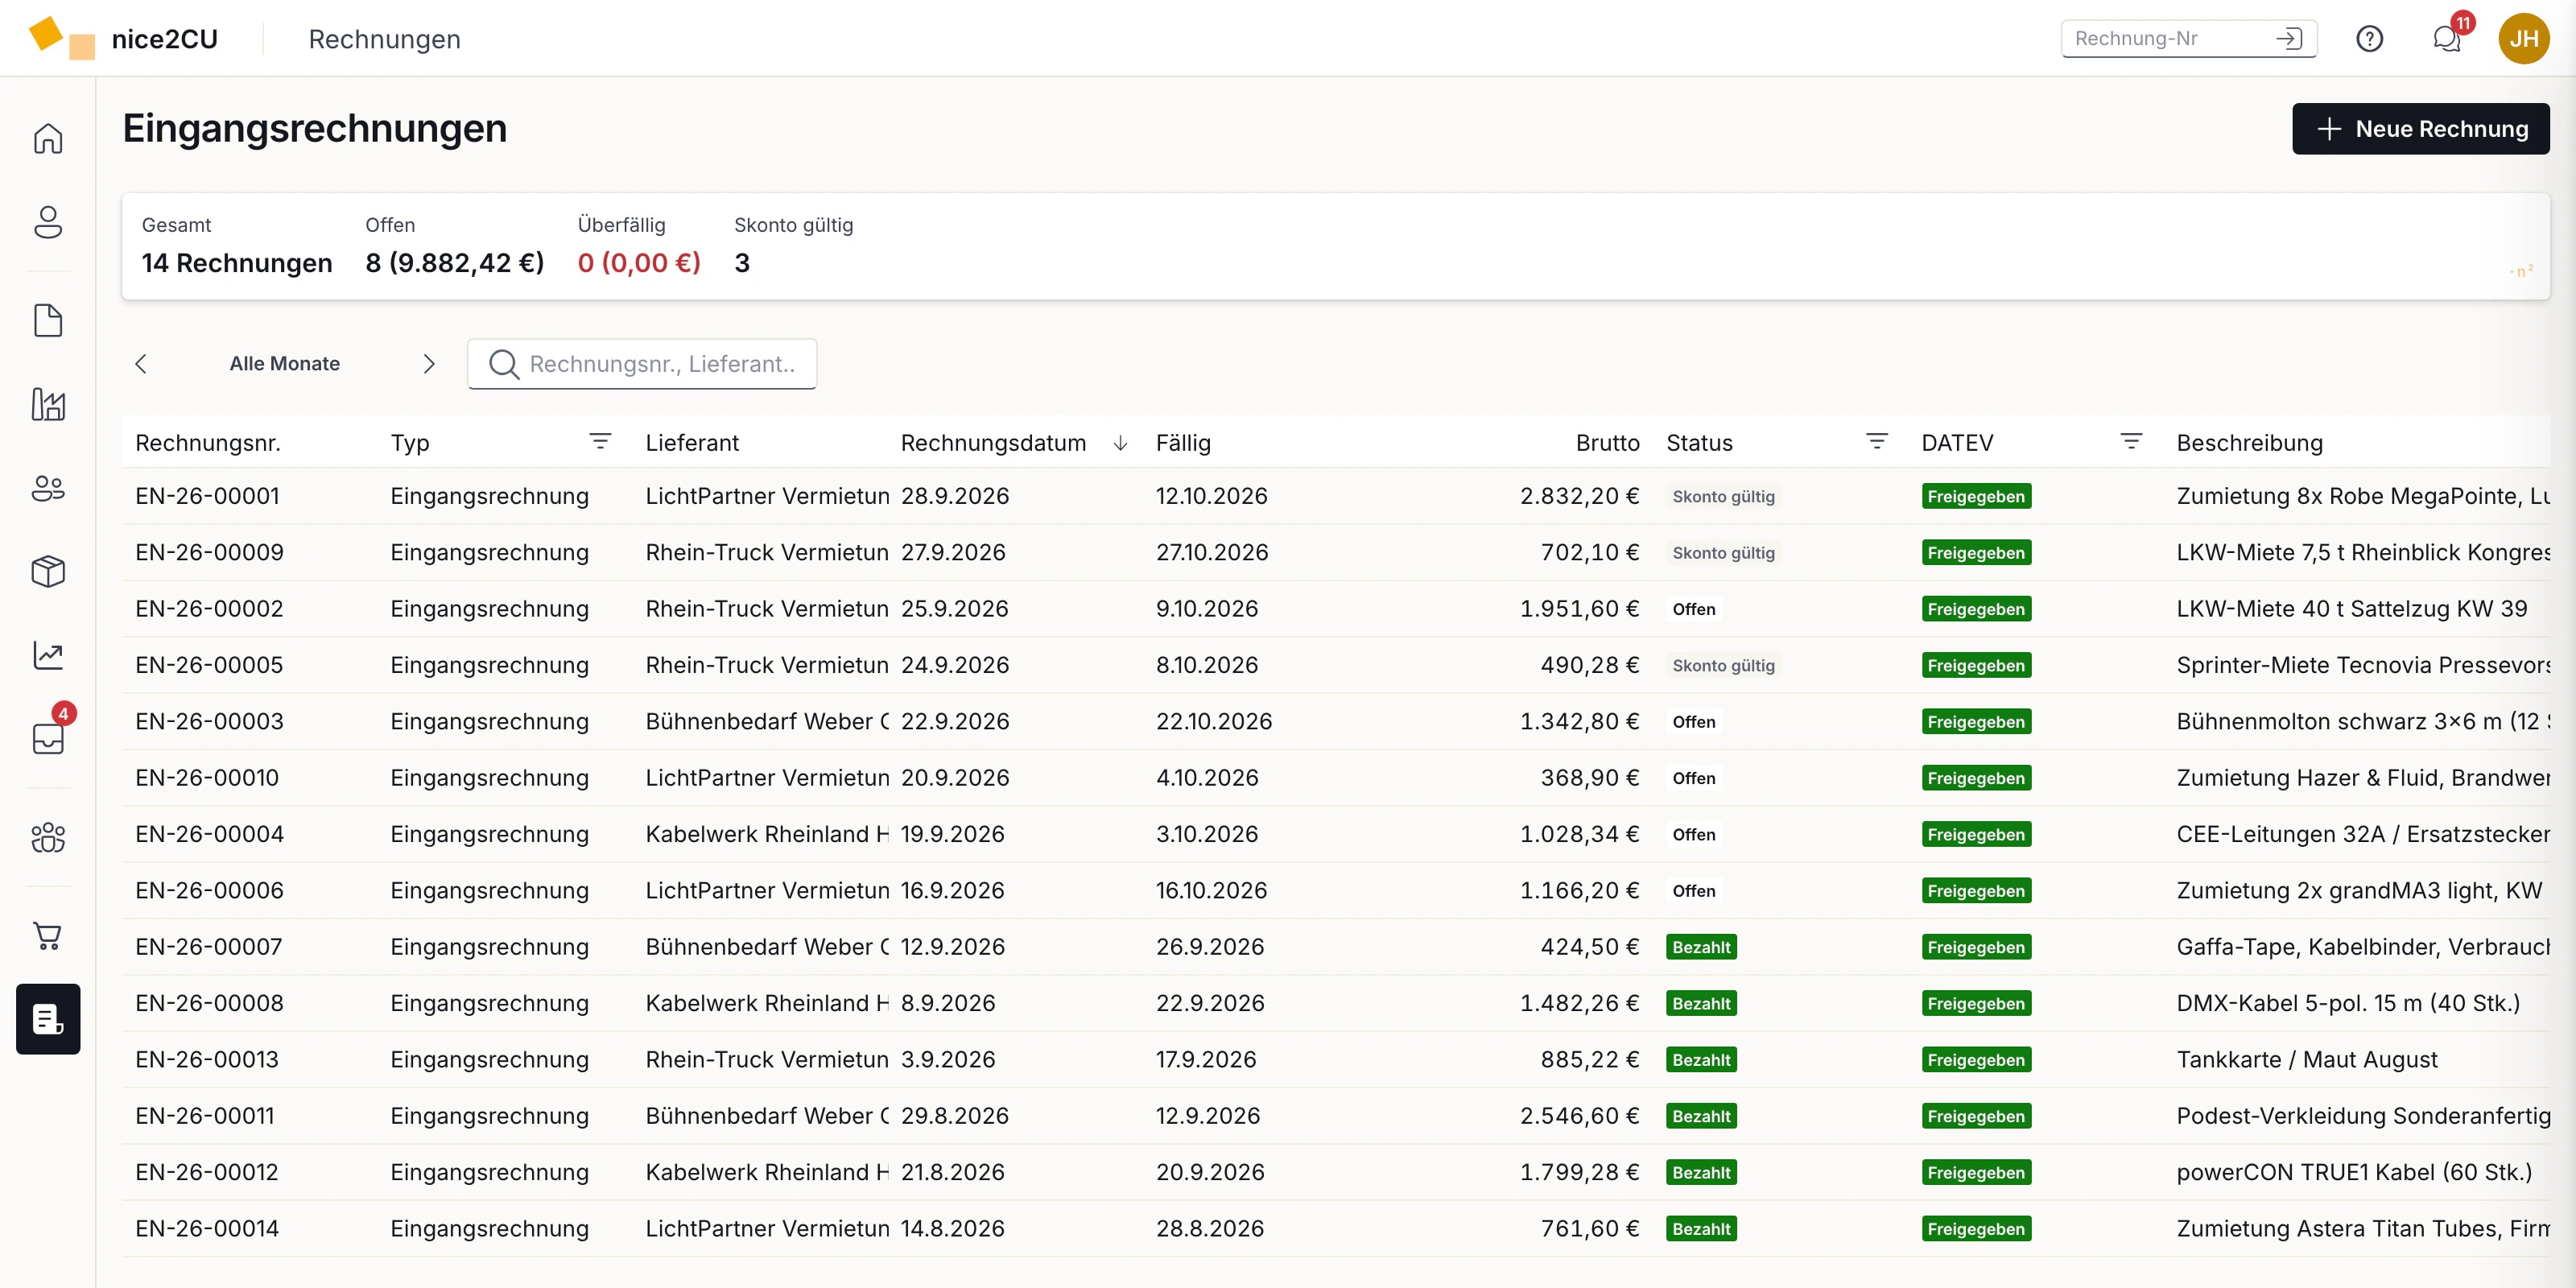Click Skonto gültig badge of EN-26-00005
The width and height of the screenshot is (2576, 1288).
(x=1723, y=665)
